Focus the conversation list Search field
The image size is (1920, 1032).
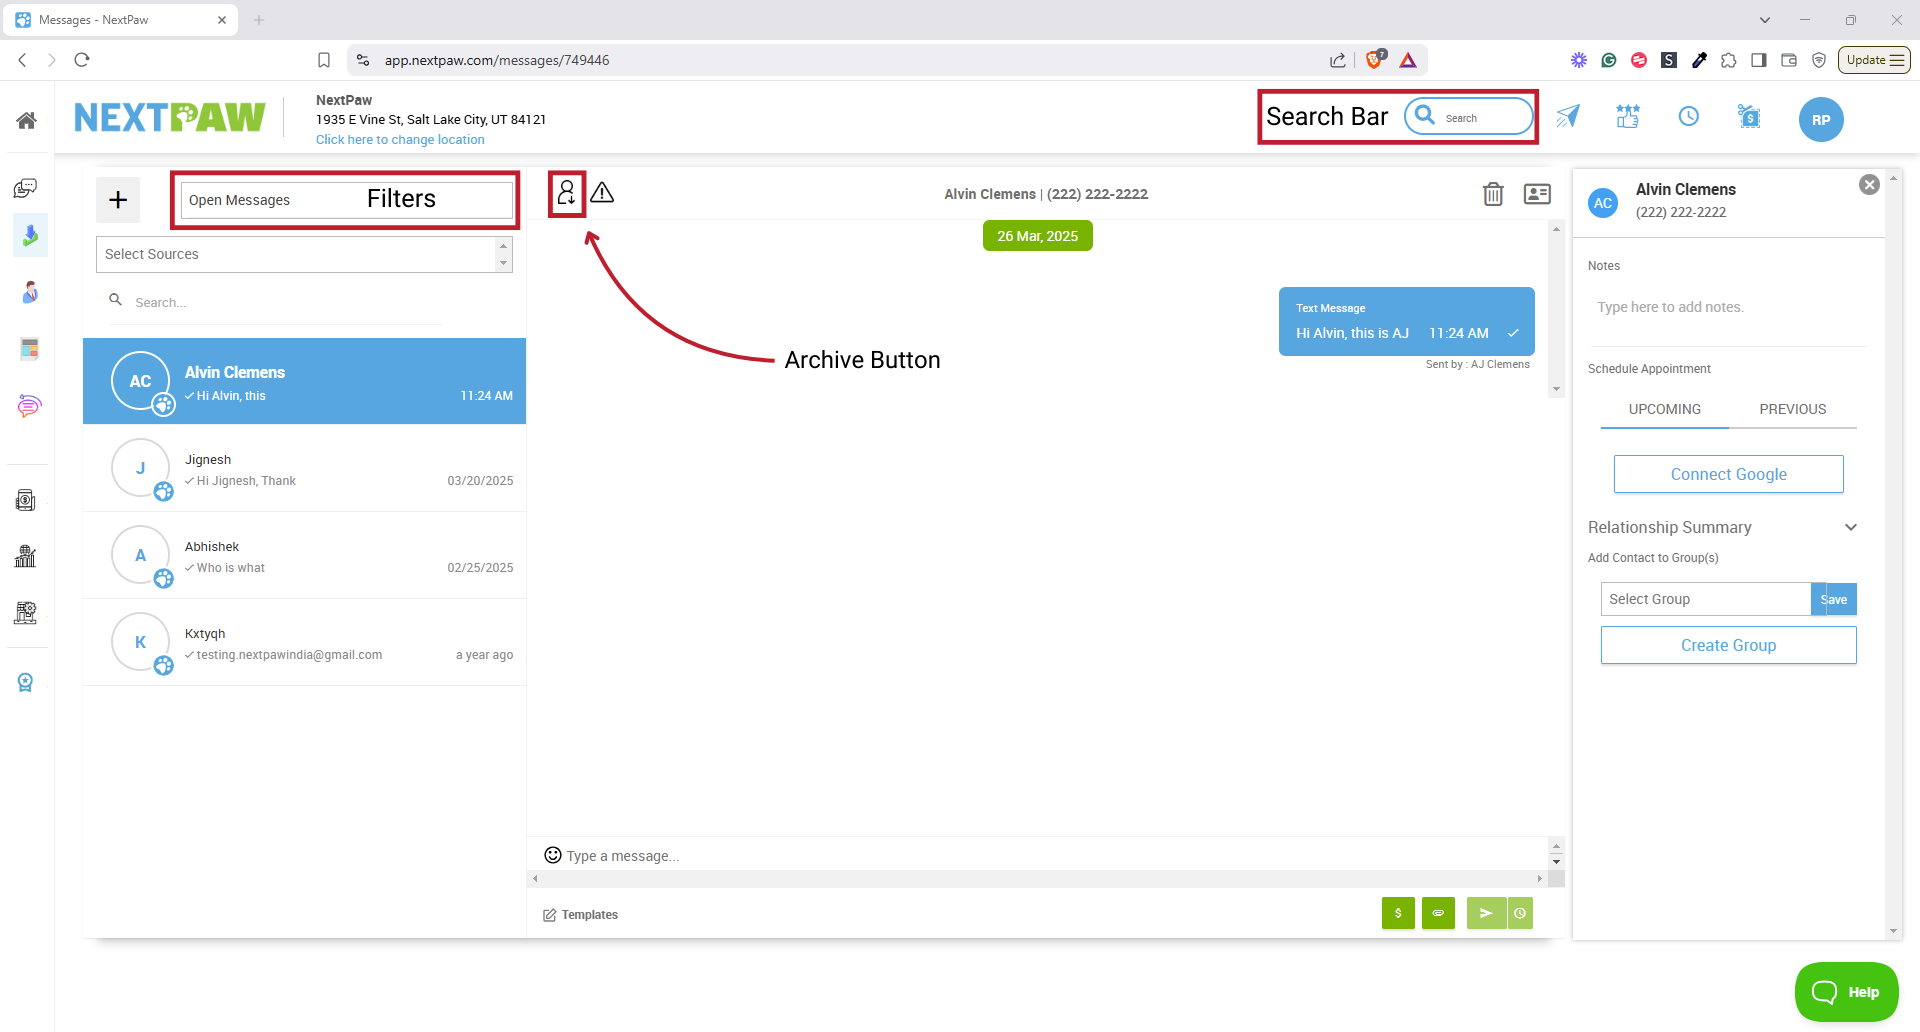click(275, 302)
